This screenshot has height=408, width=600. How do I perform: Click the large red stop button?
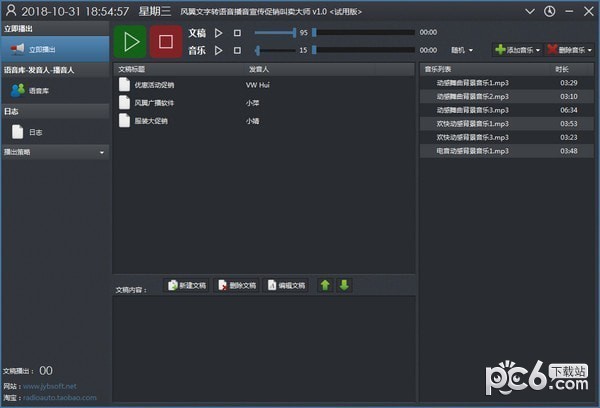[165, 42]
